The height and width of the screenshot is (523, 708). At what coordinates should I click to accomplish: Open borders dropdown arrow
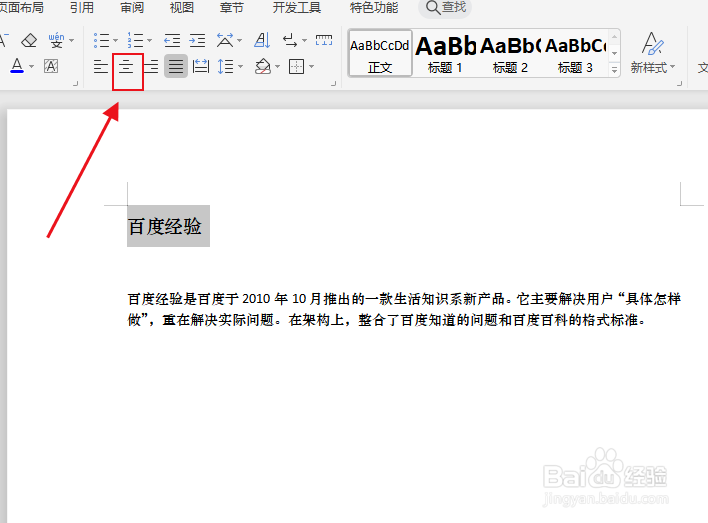[312, 67]
